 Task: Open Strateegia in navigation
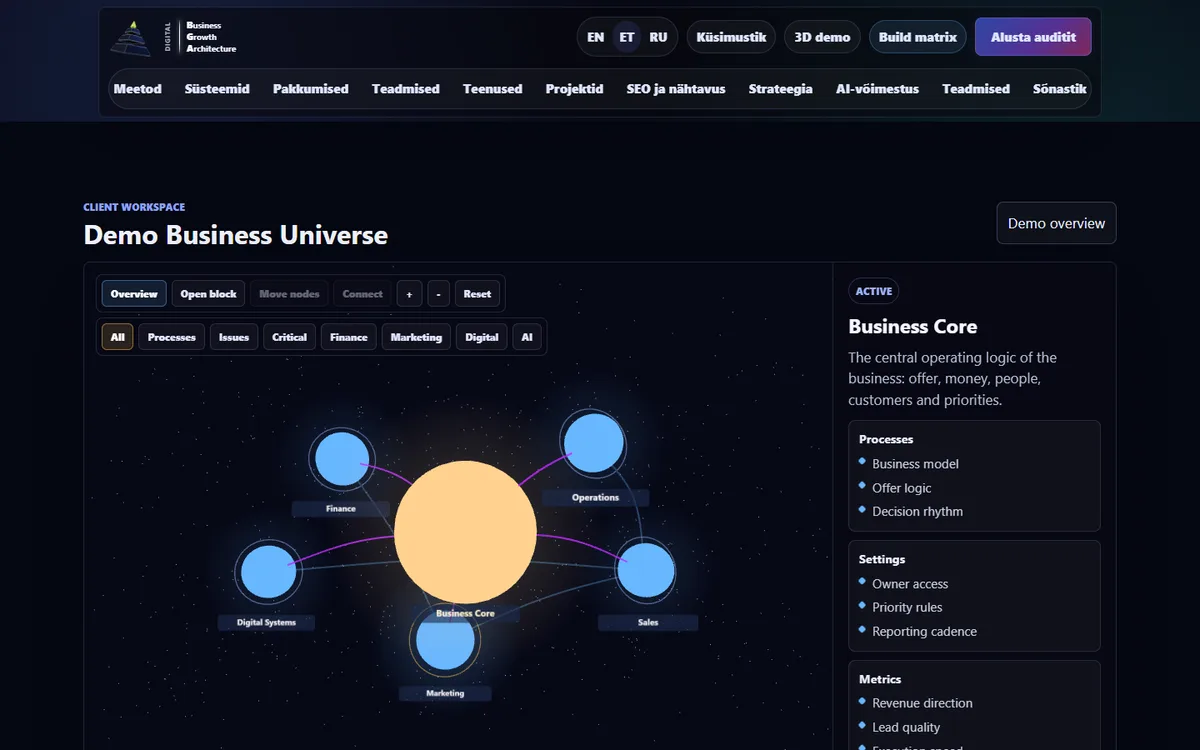781,89
